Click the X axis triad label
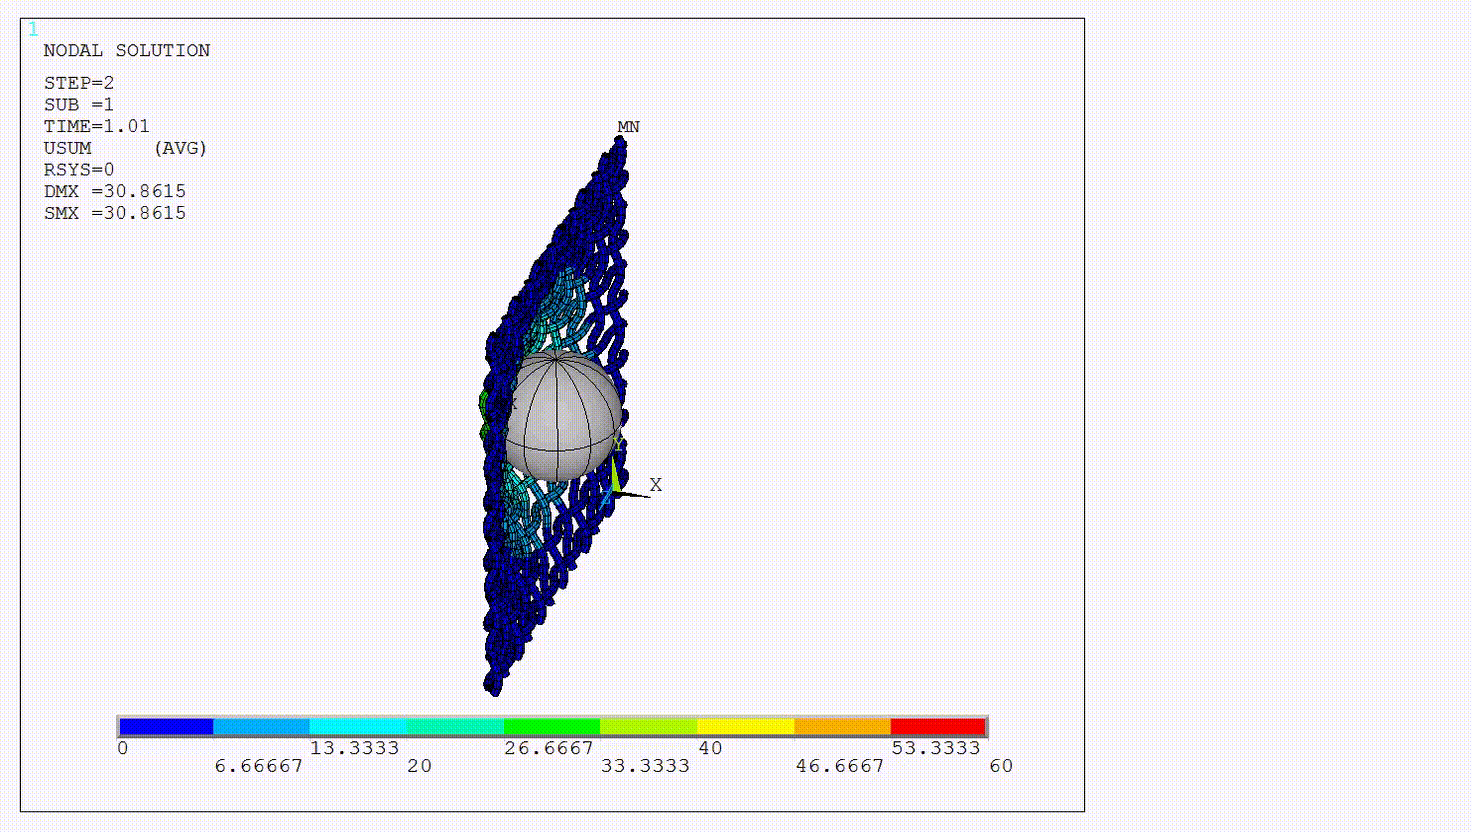 [655, 484]
